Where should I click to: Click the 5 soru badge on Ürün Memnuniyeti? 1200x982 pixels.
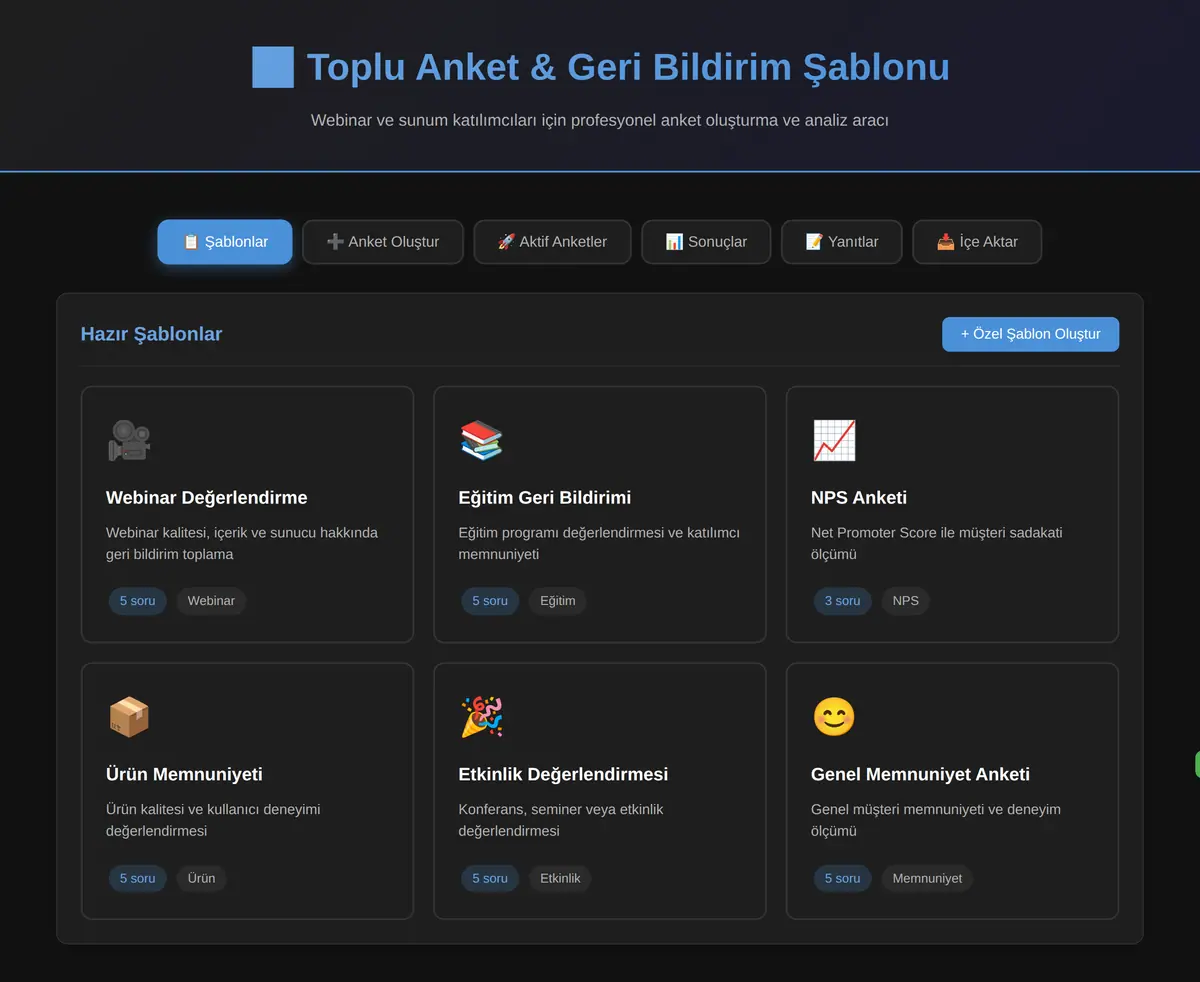138,878
